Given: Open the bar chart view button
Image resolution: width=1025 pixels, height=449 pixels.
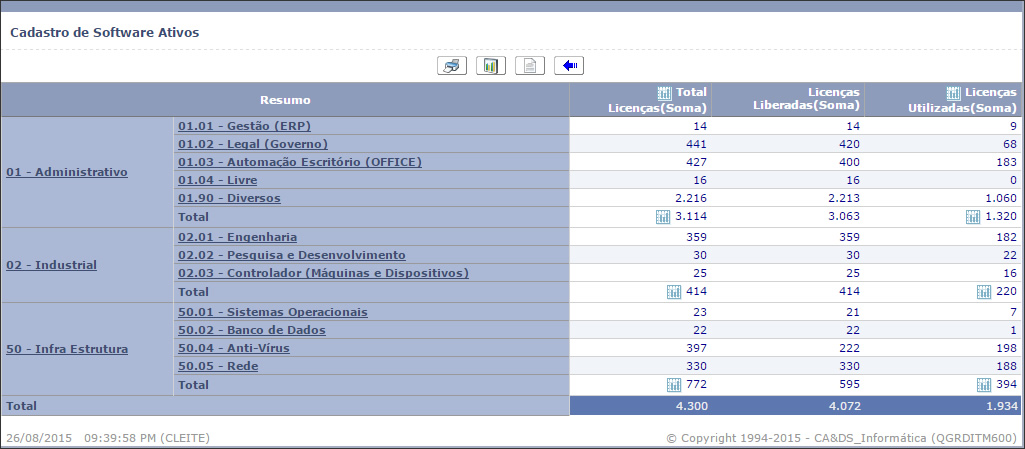Looking at the screenshot, I should (490, 66).
